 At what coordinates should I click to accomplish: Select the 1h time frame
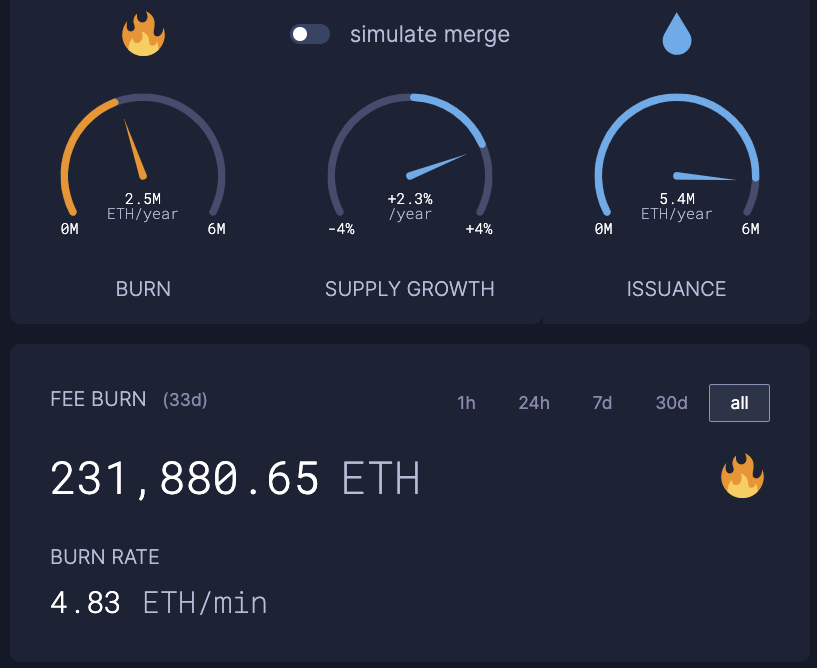[x=466, y=403]
